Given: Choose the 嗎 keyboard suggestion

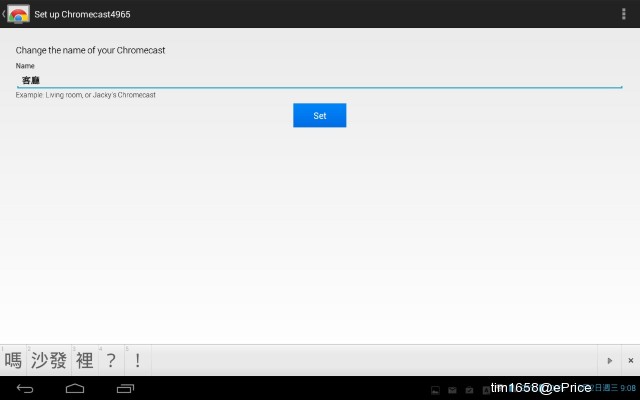Looking at the screenshot, I should coord(13,360).
